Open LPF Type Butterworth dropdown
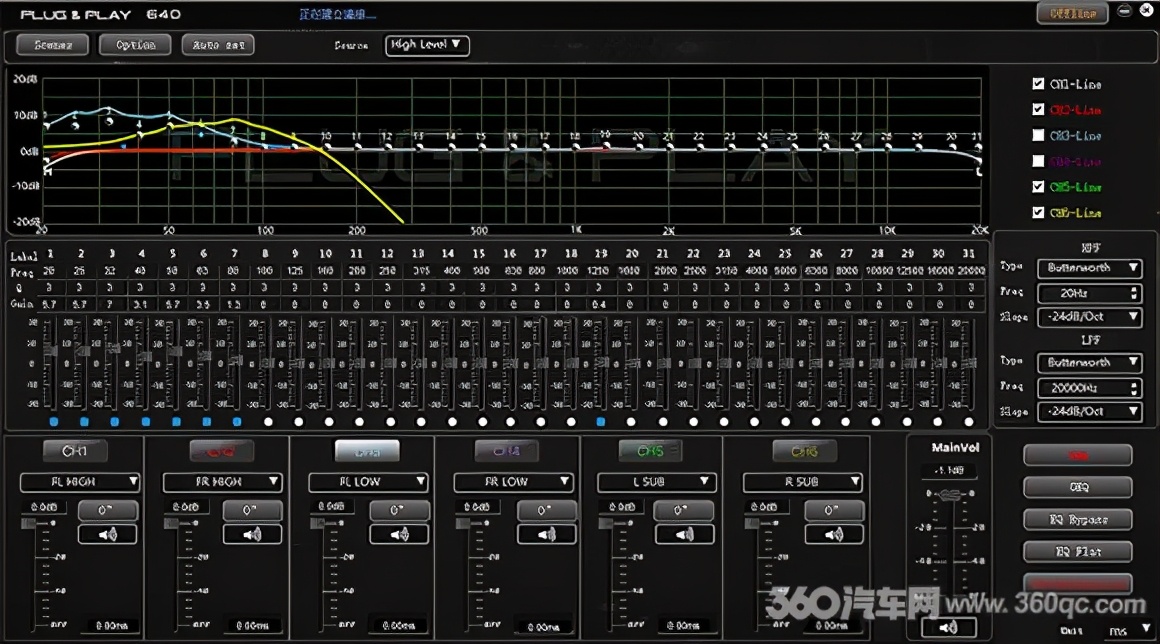 coord(1089,362)
